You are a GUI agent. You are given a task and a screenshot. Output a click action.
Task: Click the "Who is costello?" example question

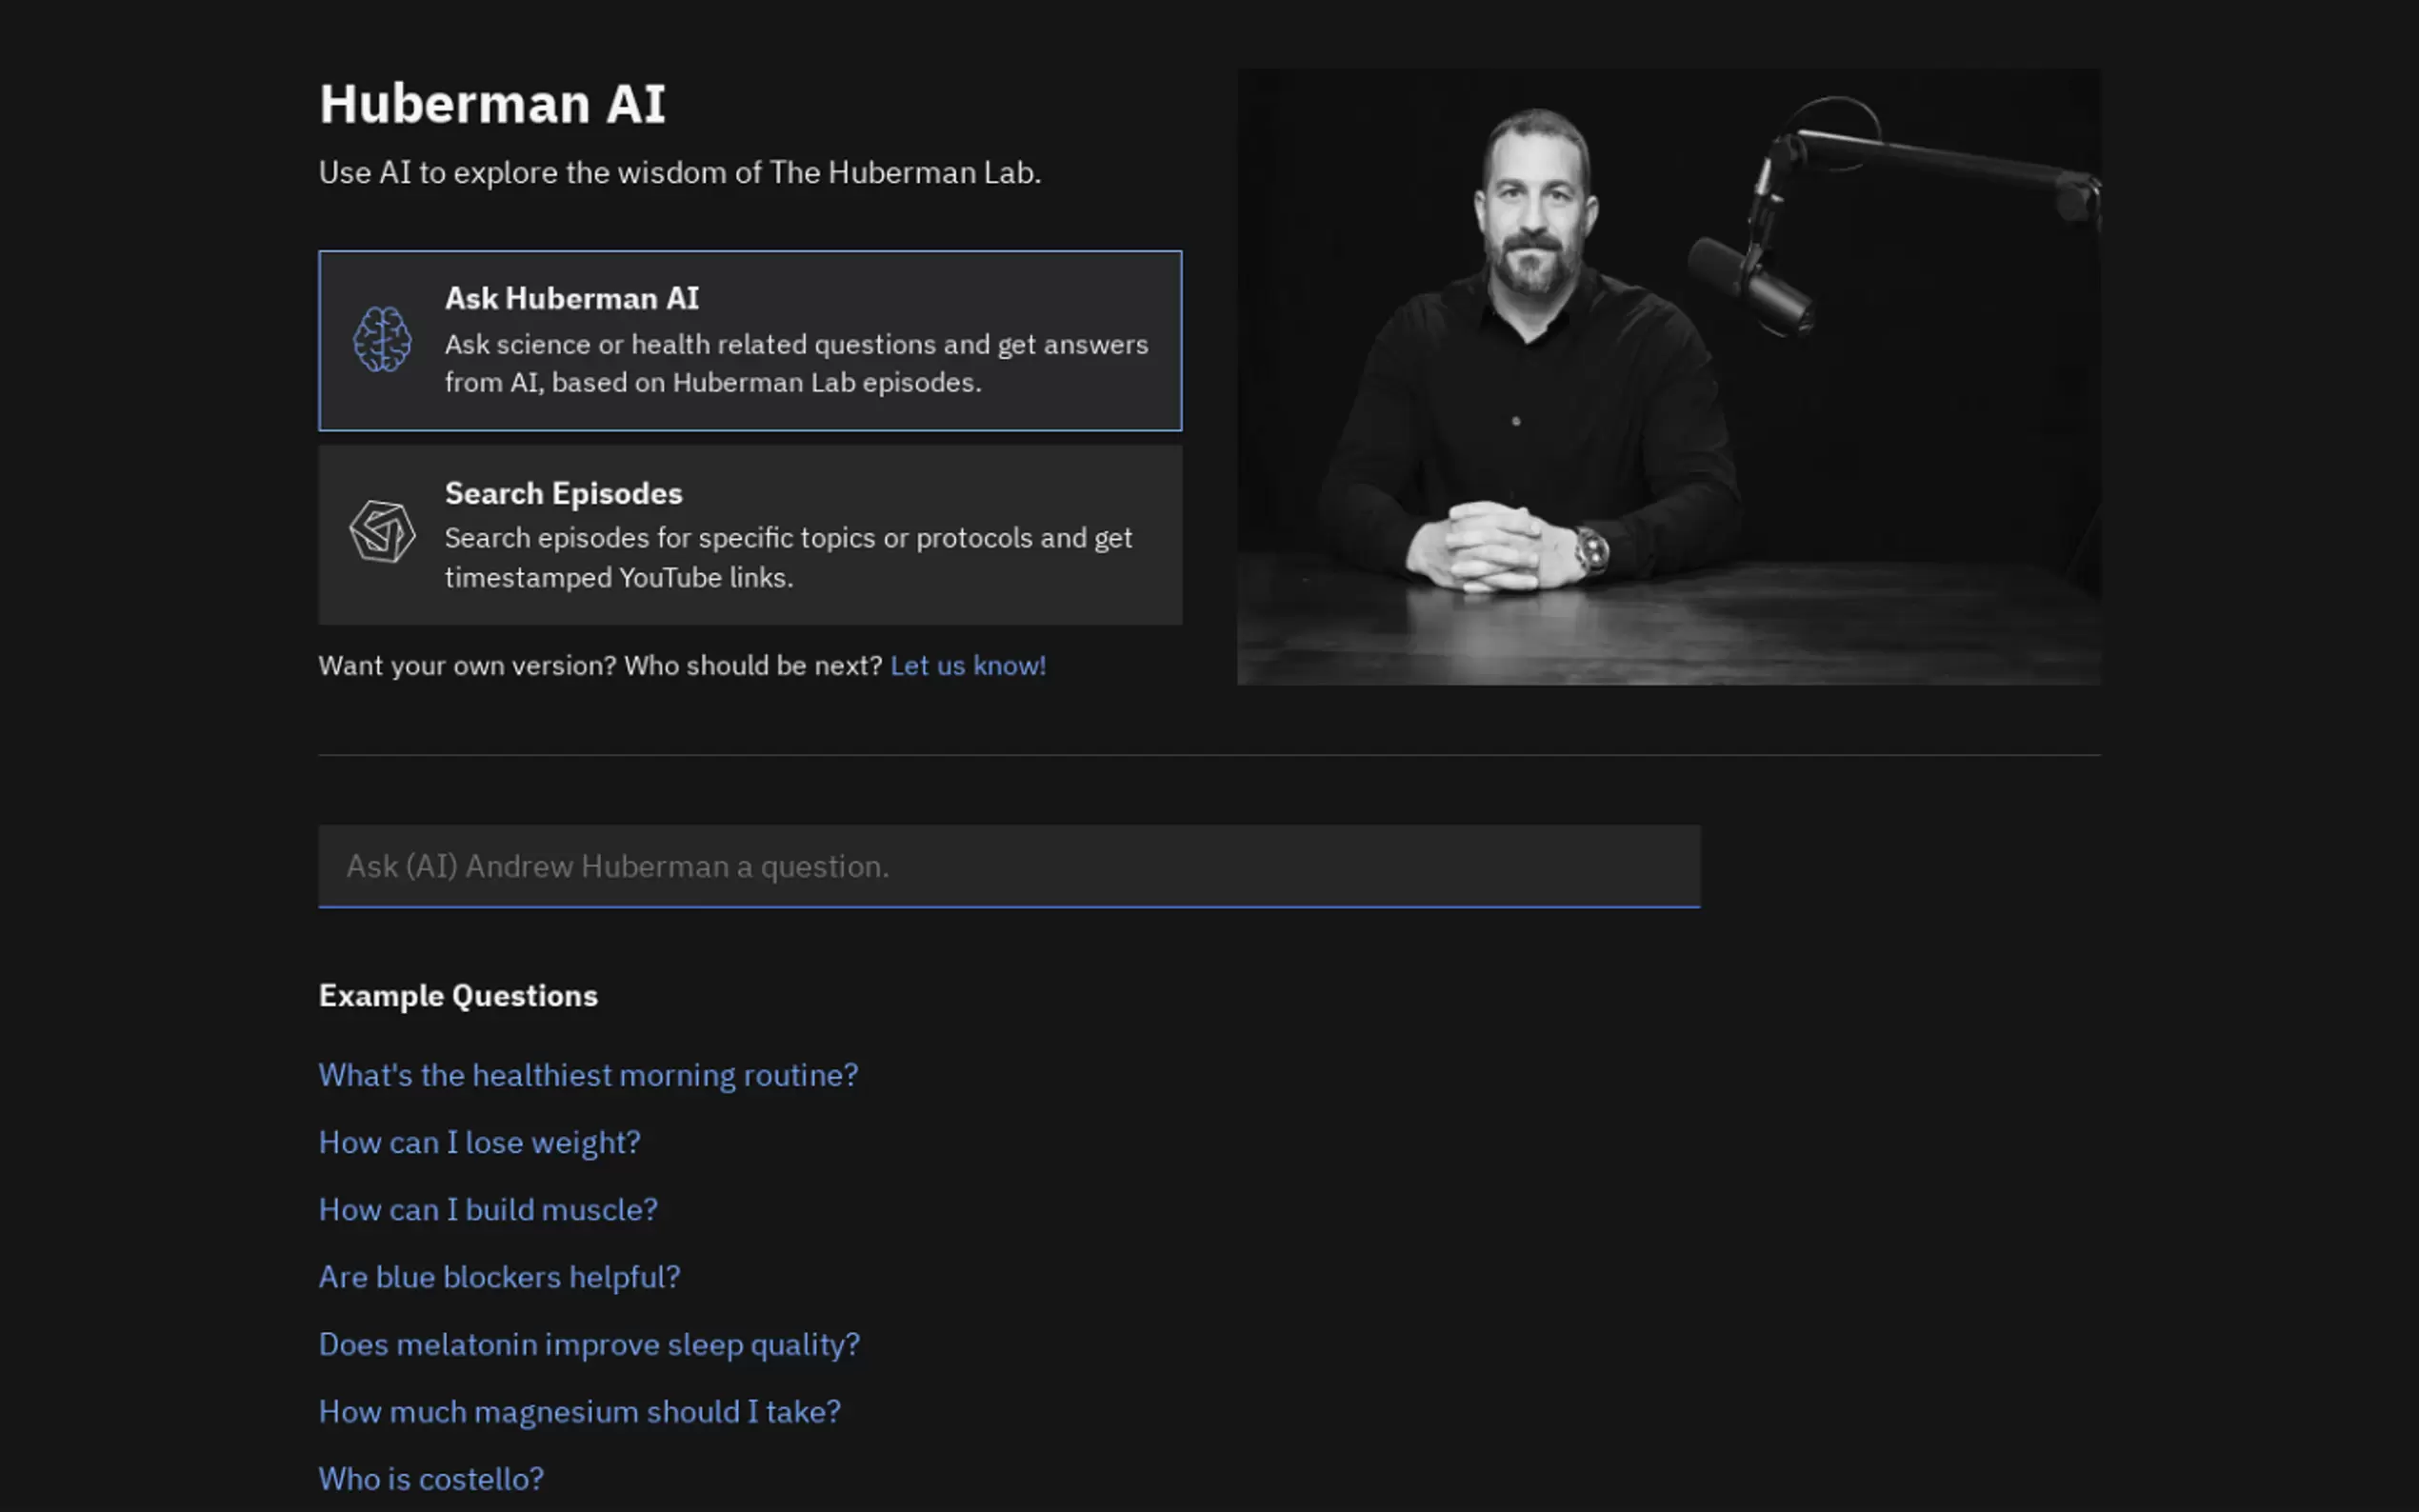click(x=431, y=1479)
